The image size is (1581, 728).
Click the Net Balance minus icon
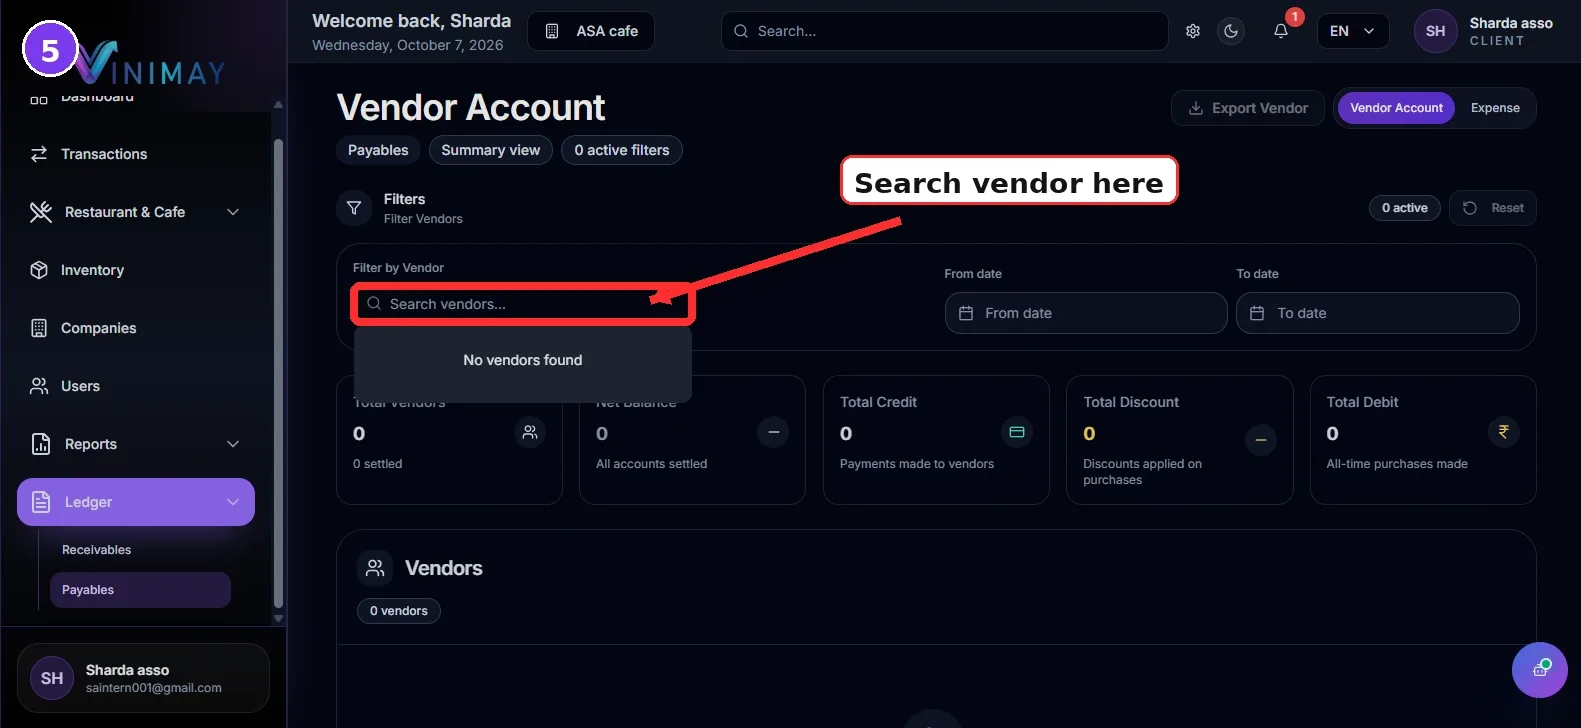[773, 432]
